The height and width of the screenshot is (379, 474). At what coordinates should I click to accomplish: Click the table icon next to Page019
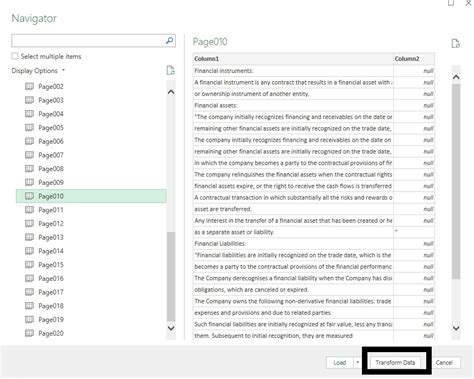[29, 319]
